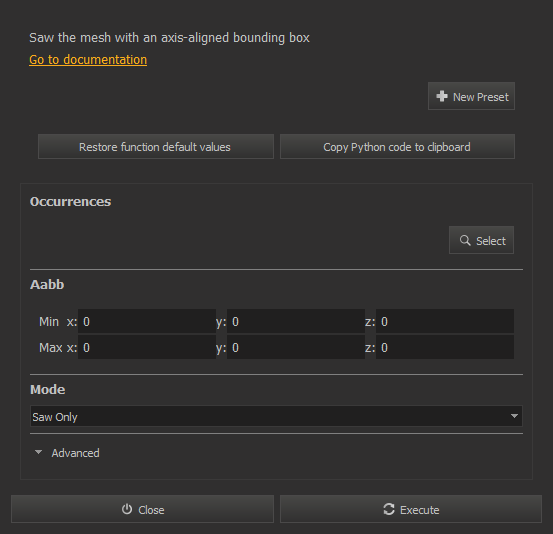The width and height of the screenshot is (553, 534).
Task: Click the magnifier icon beside Select
Action: [x=465, y=241]
